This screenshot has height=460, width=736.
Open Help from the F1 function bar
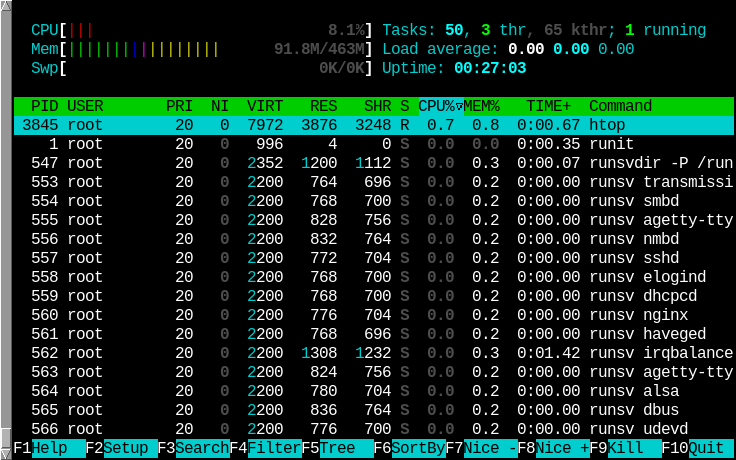[50, 448]
